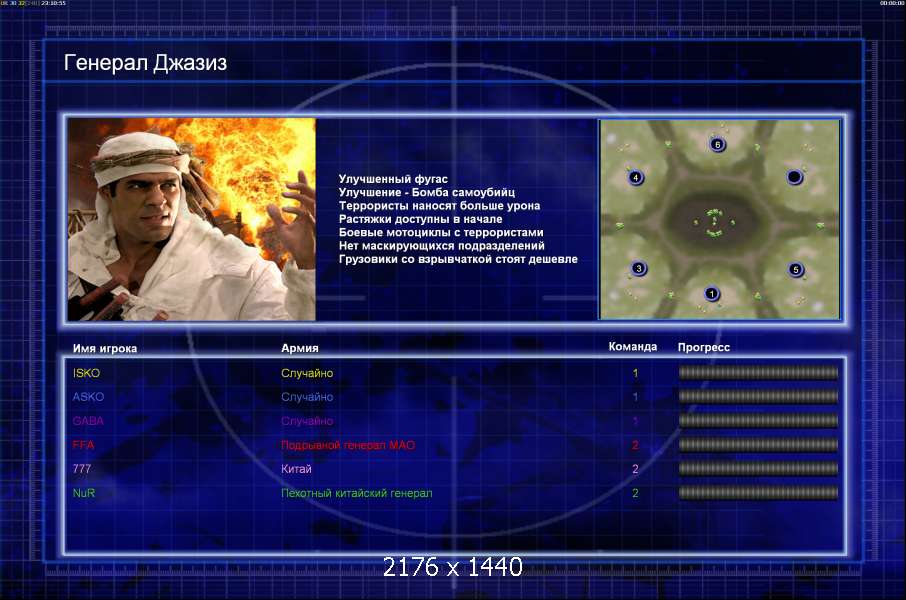Click start position marker 6 on the map
This screenshot has height=600, width=906.
click(x=718, y=145)
